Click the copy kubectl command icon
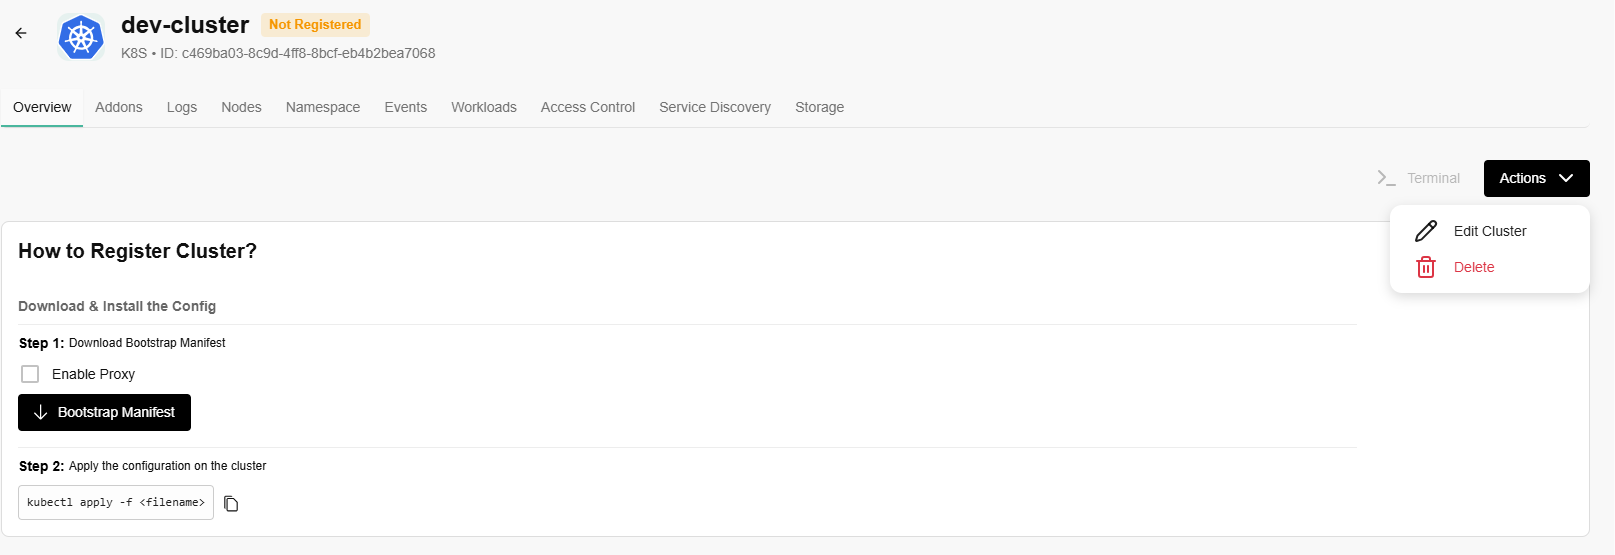The height and width of the screenshot is (555, 1615). [231, 504]
